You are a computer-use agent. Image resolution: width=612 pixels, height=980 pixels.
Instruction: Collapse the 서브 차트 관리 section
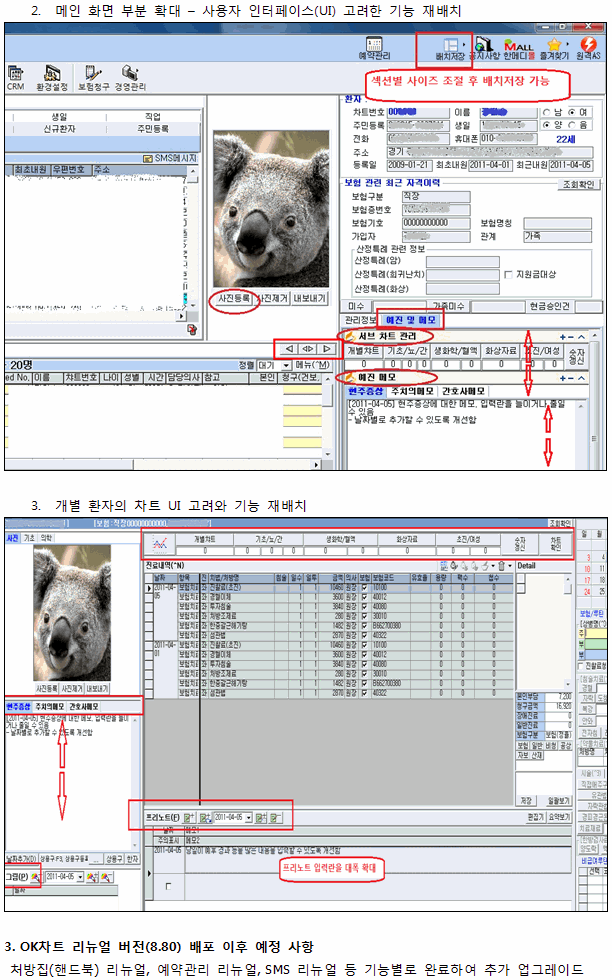coord(581,337)
